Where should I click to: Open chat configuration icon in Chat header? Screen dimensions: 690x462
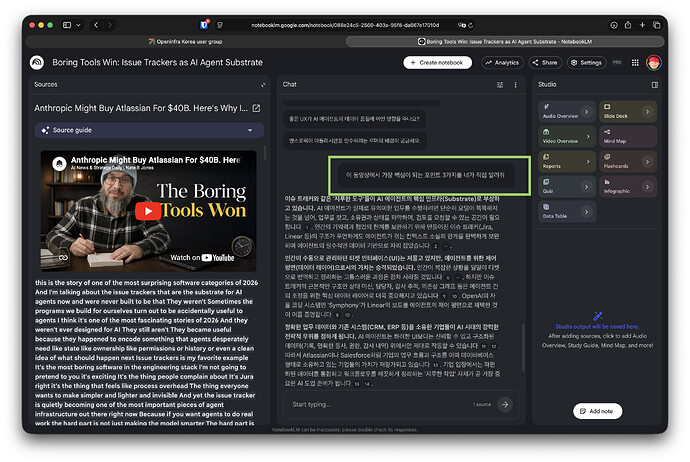coord(500,84)
